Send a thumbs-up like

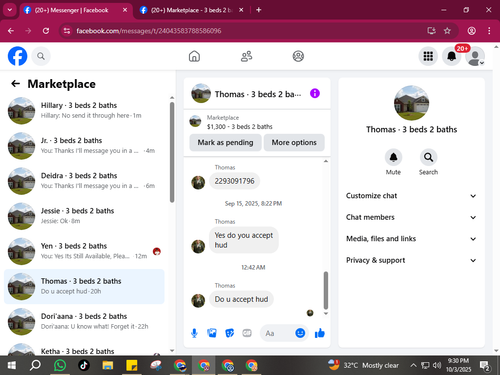[x=320, y=333]
